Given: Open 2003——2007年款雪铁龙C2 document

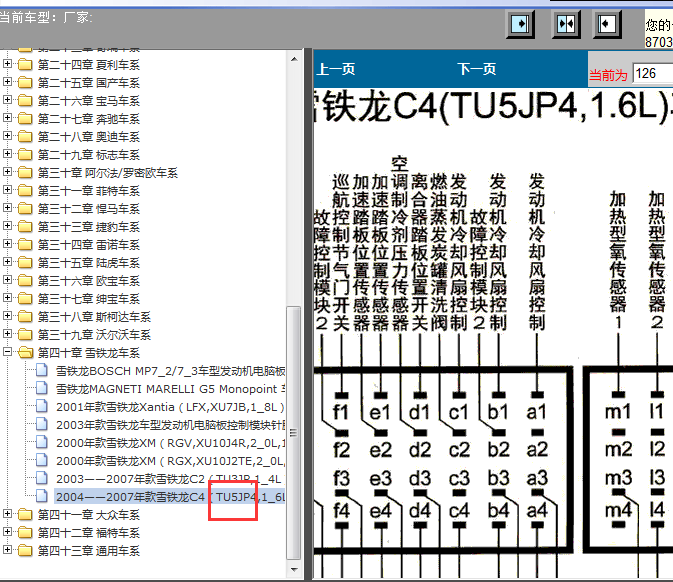Looking at the screenshot, I should tap(169, 479).
